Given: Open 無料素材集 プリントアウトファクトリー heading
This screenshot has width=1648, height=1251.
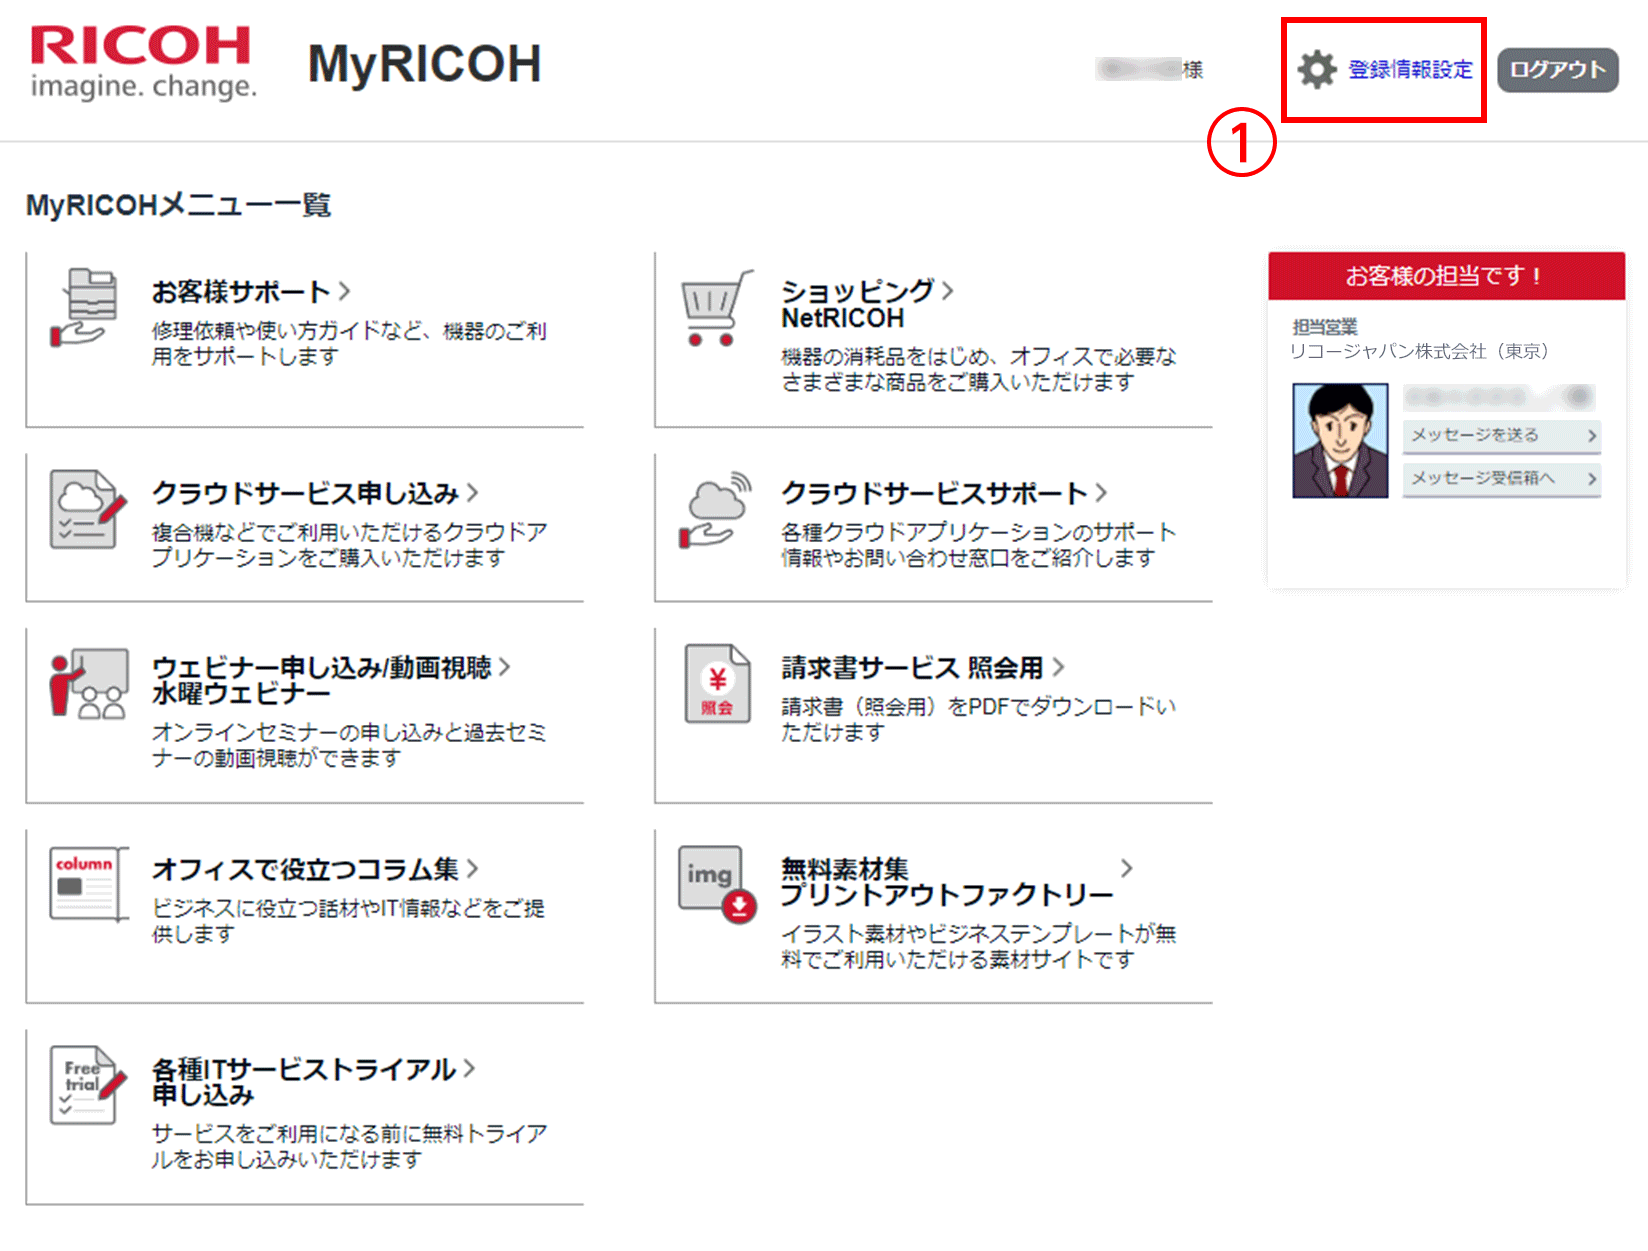Looking at the screenshot, I should (x=947, y=882).
